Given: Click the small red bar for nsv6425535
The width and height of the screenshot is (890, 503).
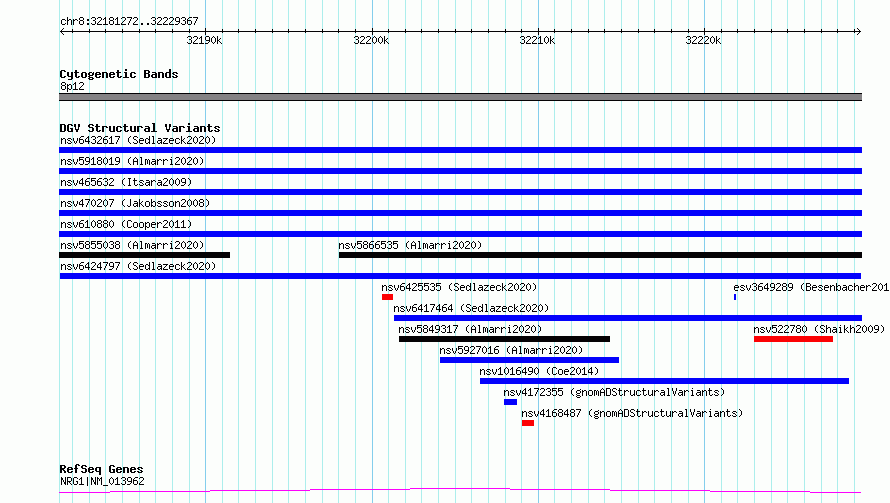Looking at the screenshot, I should (x=387, y=297).
